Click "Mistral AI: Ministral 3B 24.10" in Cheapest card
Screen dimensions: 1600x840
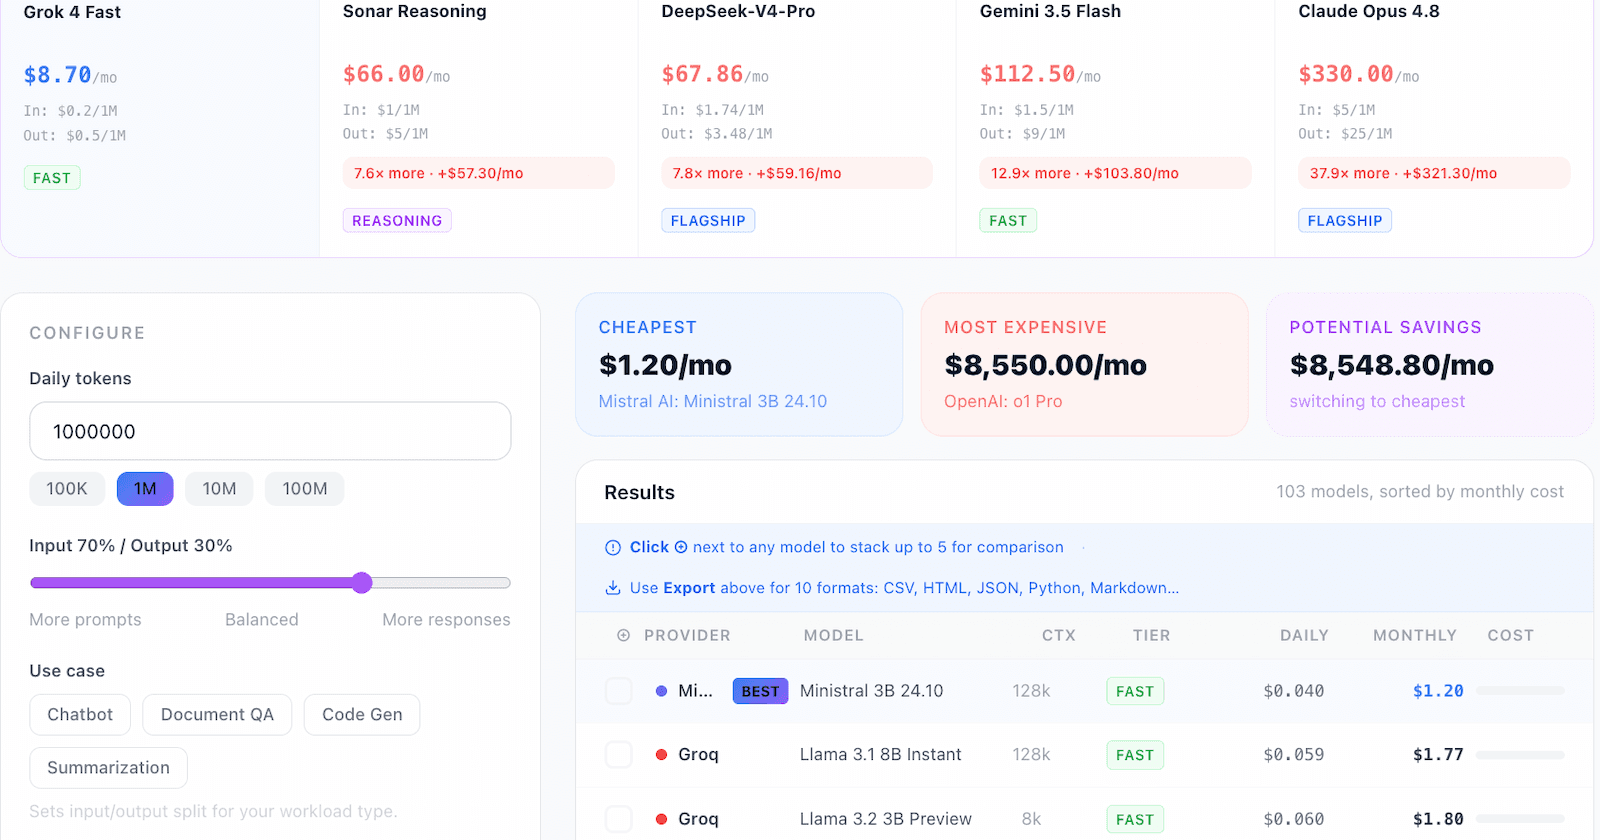coord(713,402)
